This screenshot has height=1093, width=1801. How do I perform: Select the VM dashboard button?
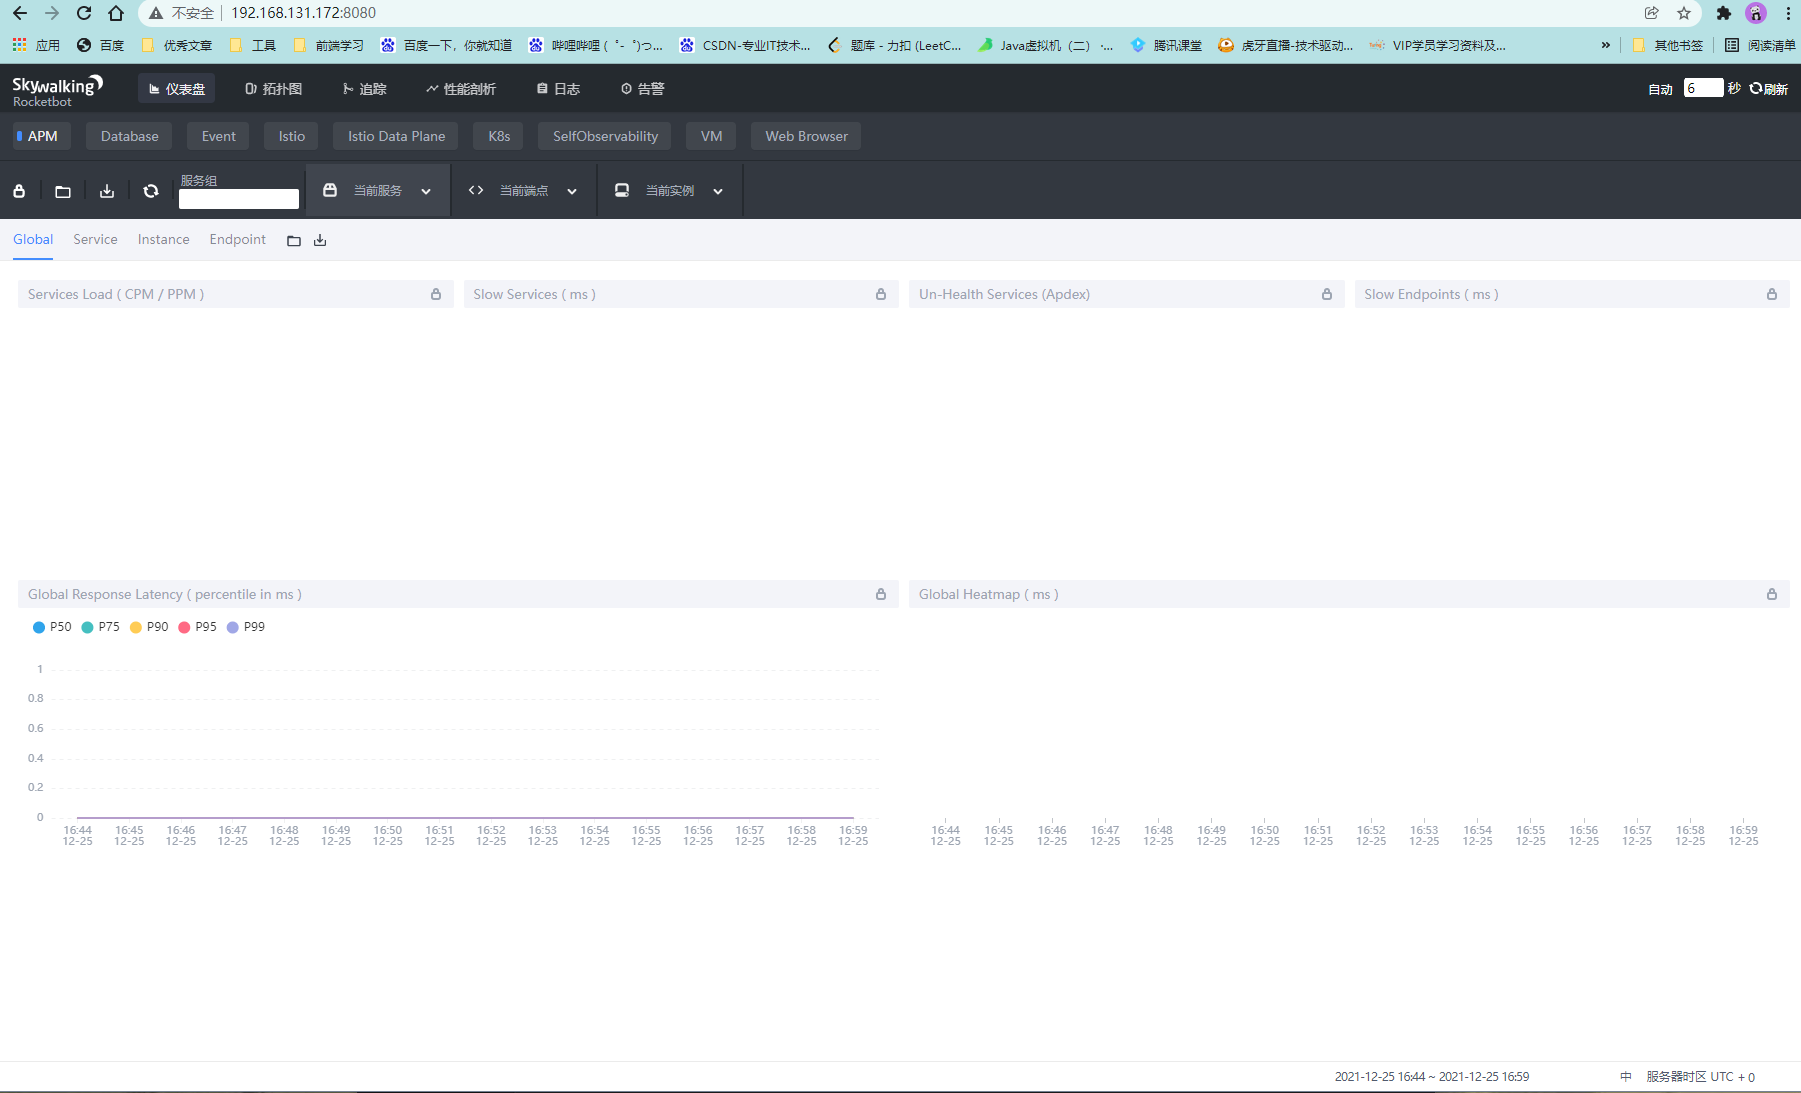click(711, 136)
